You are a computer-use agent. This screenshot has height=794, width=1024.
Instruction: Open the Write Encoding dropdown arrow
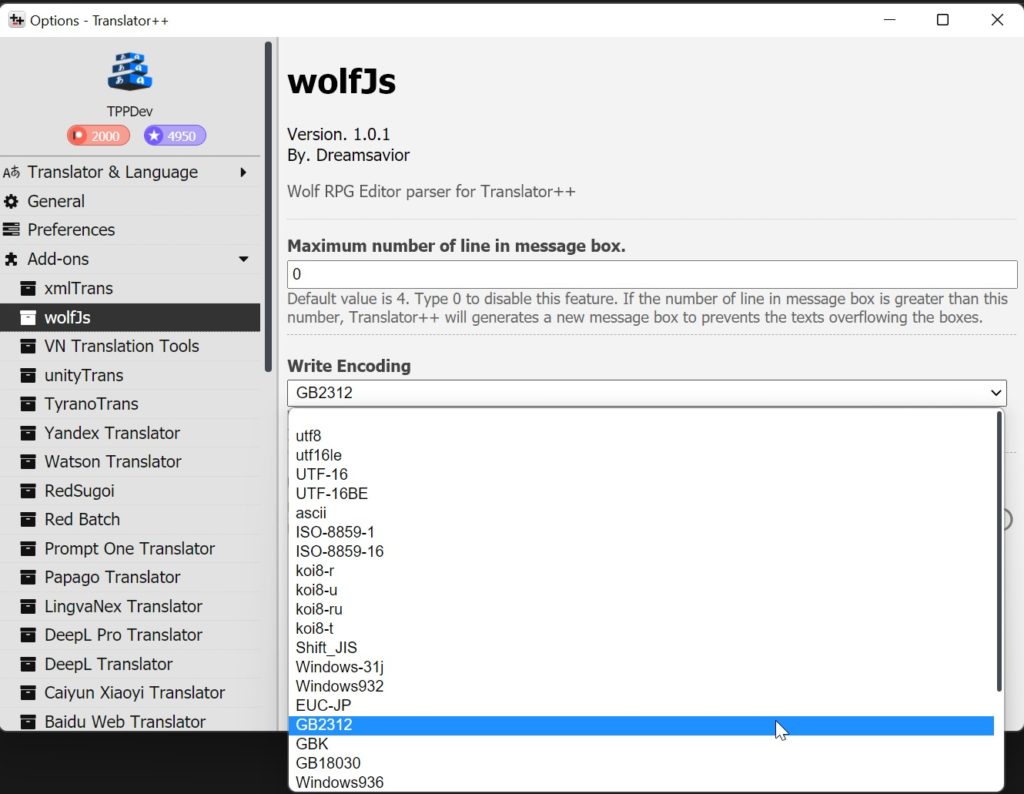coord(995,392)
